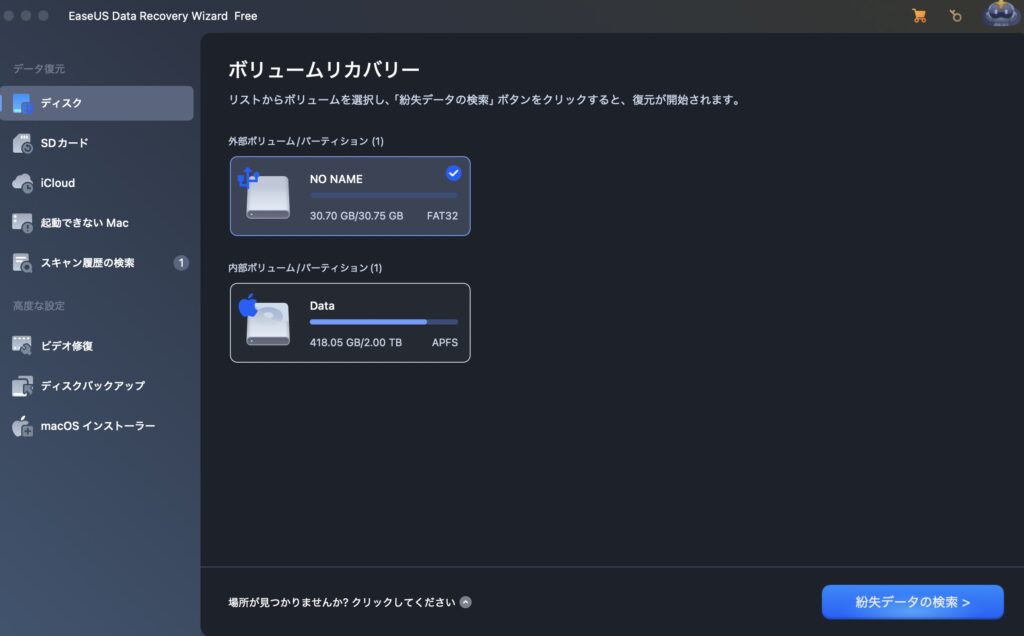Image resolution: width=1024 pixels, height=636 pixels.
Task: Click the ビデオ修復 icon
Action: pyautogui.click(x=23, y=345)
